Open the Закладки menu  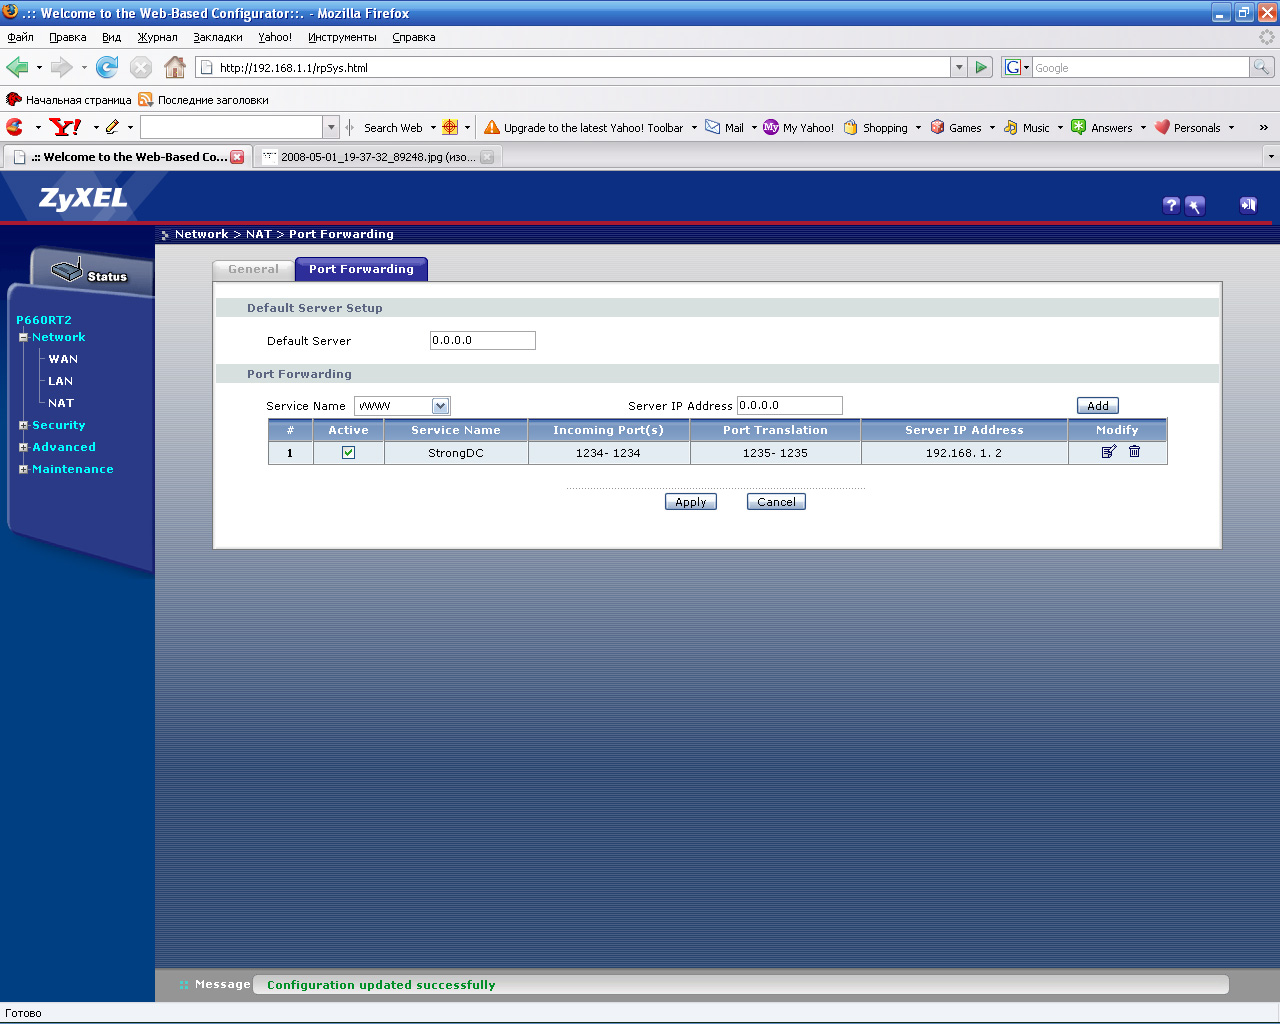coord(218,37)
